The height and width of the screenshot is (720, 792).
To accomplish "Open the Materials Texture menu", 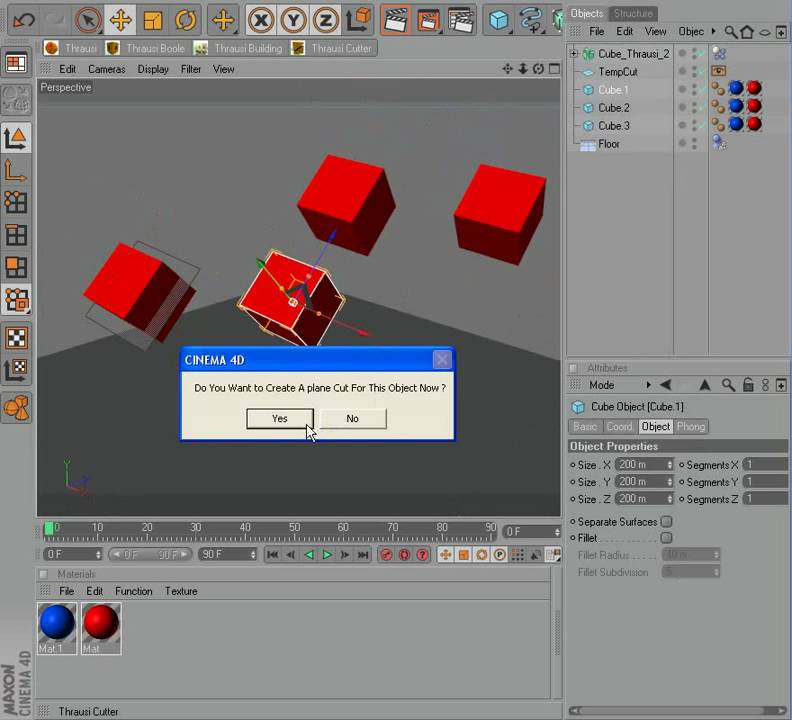I will (181, 591).
